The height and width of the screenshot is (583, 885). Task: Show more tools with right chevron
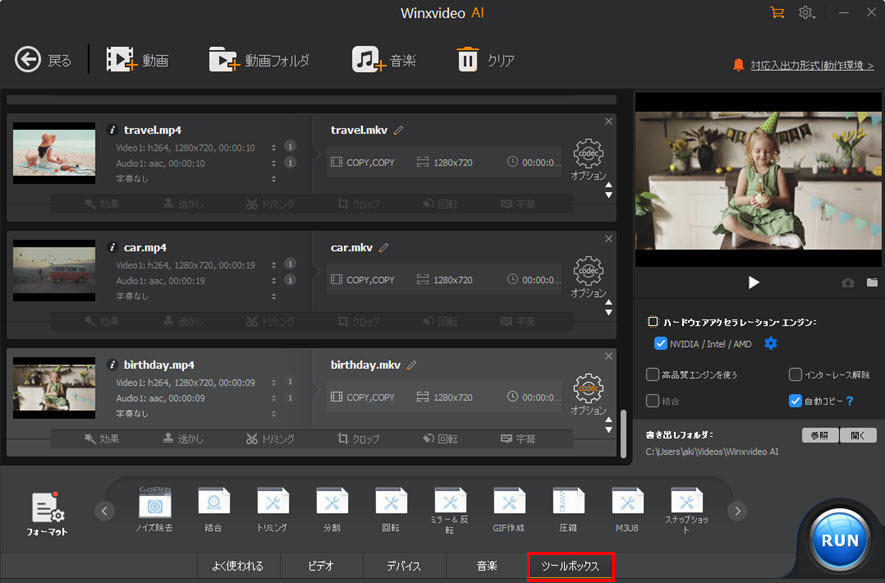[737, 511]
